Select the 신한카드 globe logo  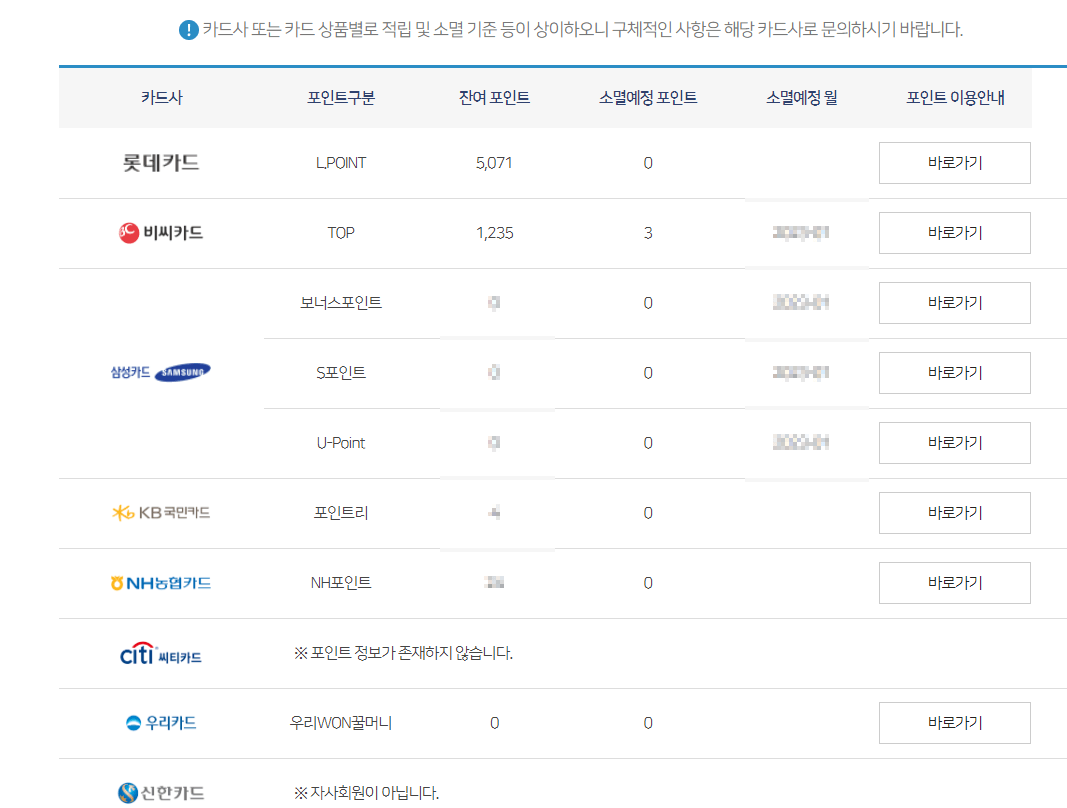pyautogui.click(x=126, y=791)
